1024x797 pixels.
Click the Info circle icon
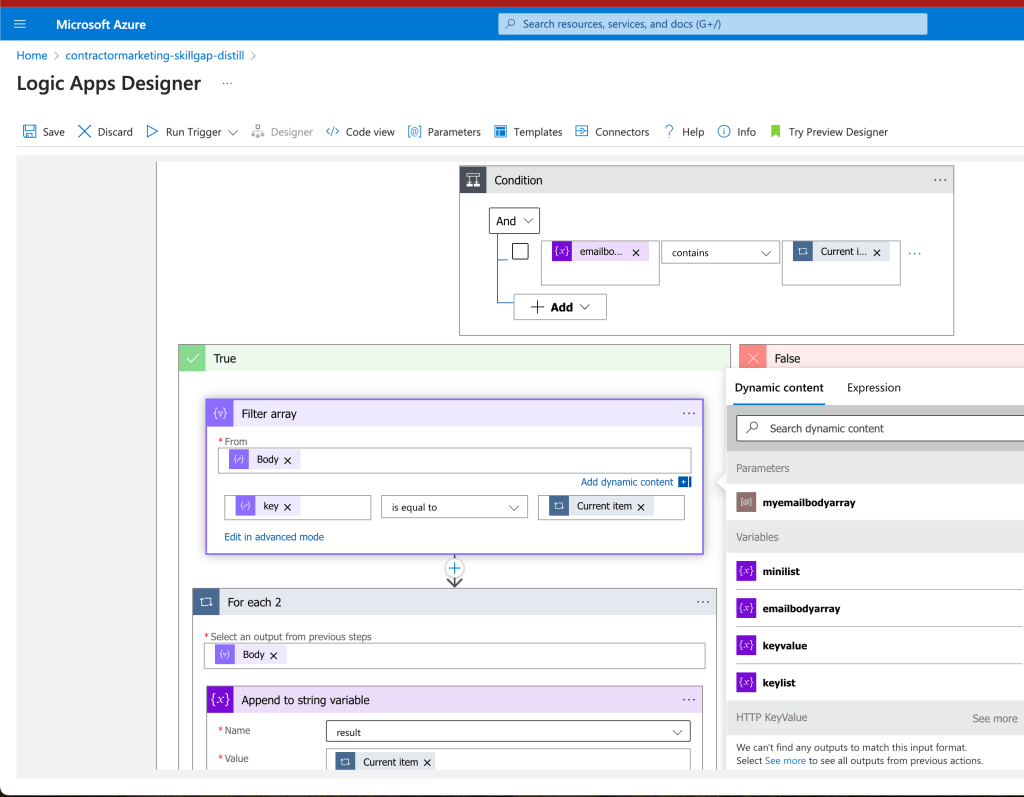(724, 131)
